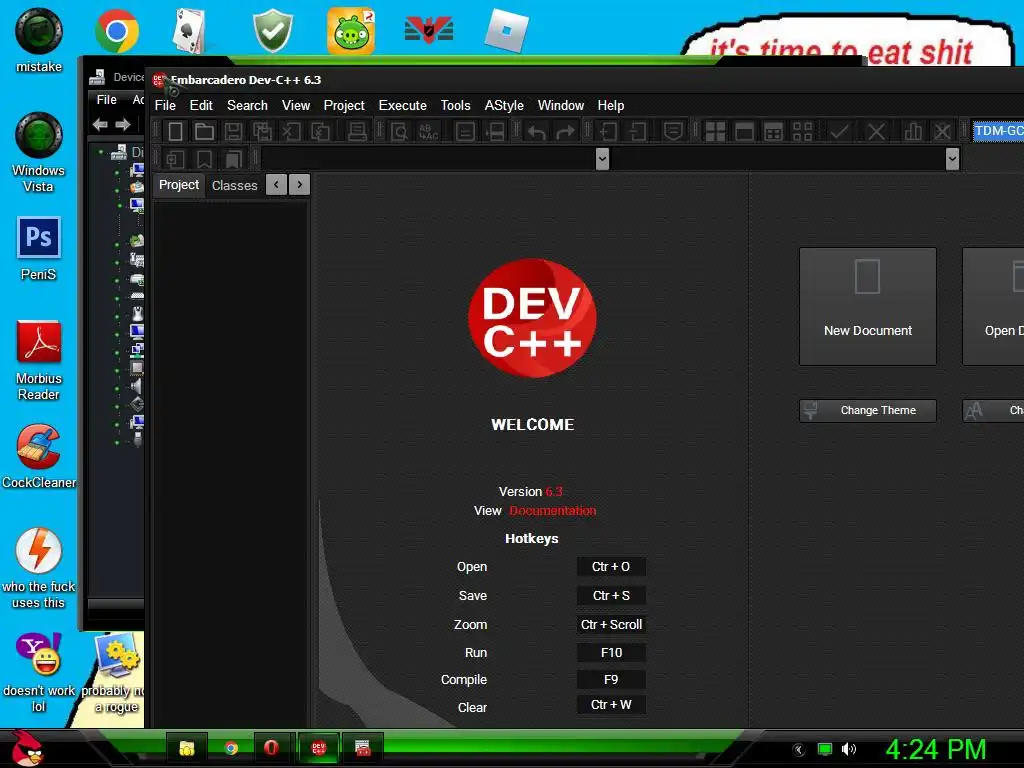Open the Edit menu
The image size is (1024, 768).
tap(201, 105)
